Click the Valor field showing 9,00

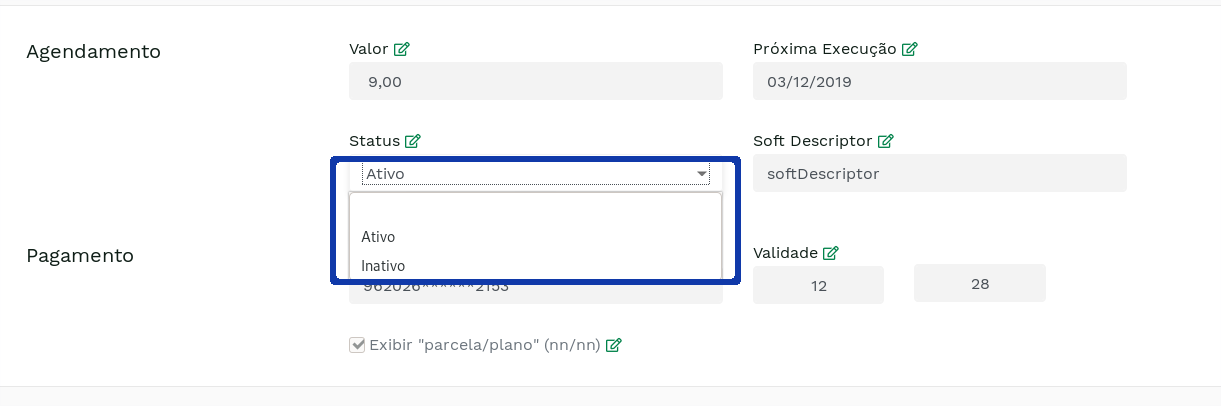pyautogui.click(x=535, y=82)
